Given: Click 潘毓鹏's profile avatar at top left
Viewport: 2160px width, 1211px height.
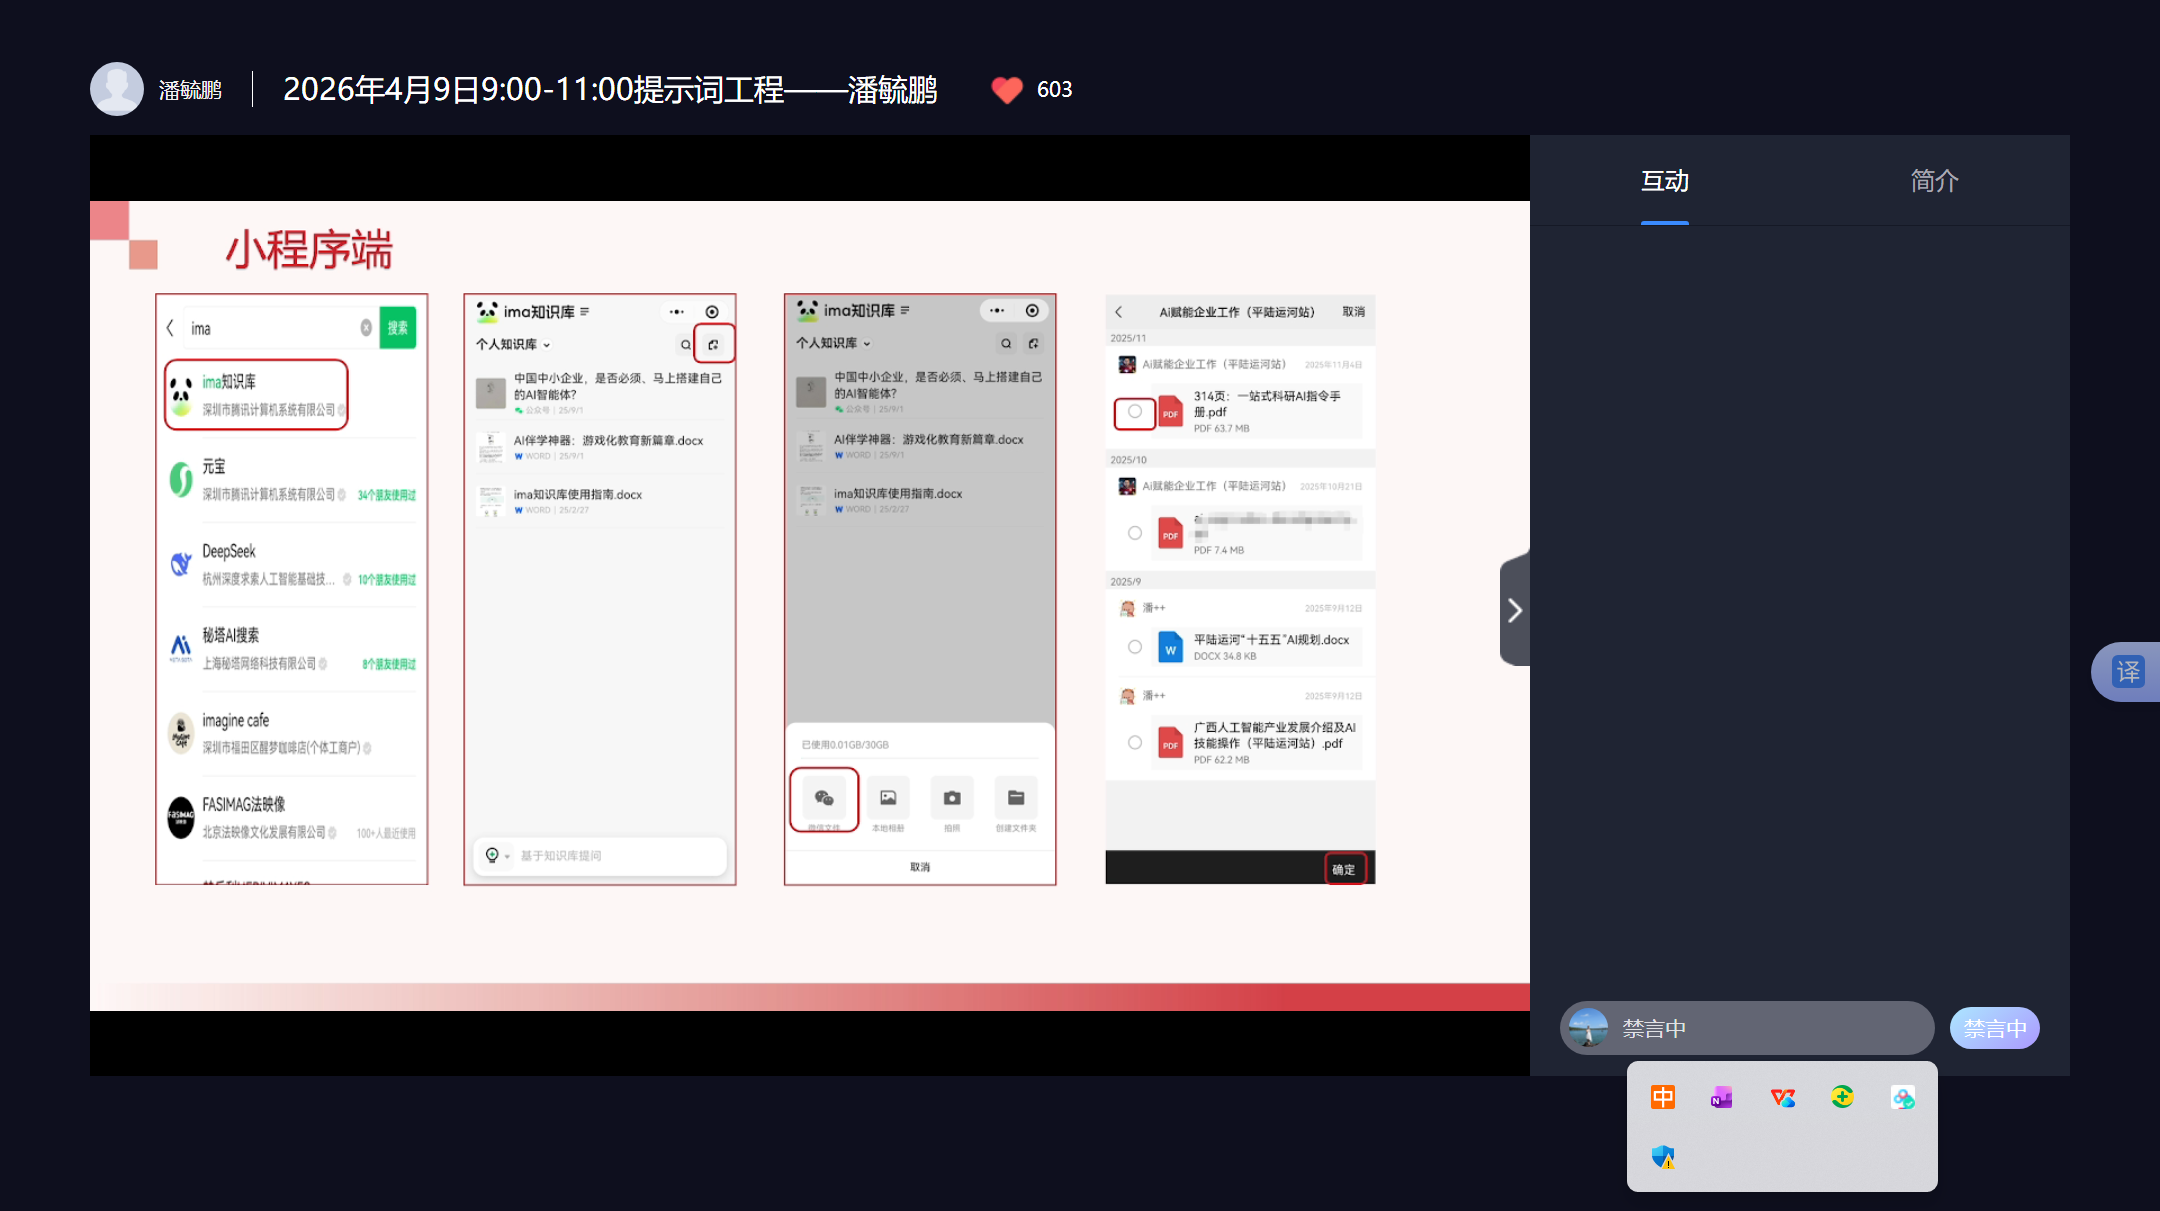Looking at the screenshot, I should click(117, 90).
